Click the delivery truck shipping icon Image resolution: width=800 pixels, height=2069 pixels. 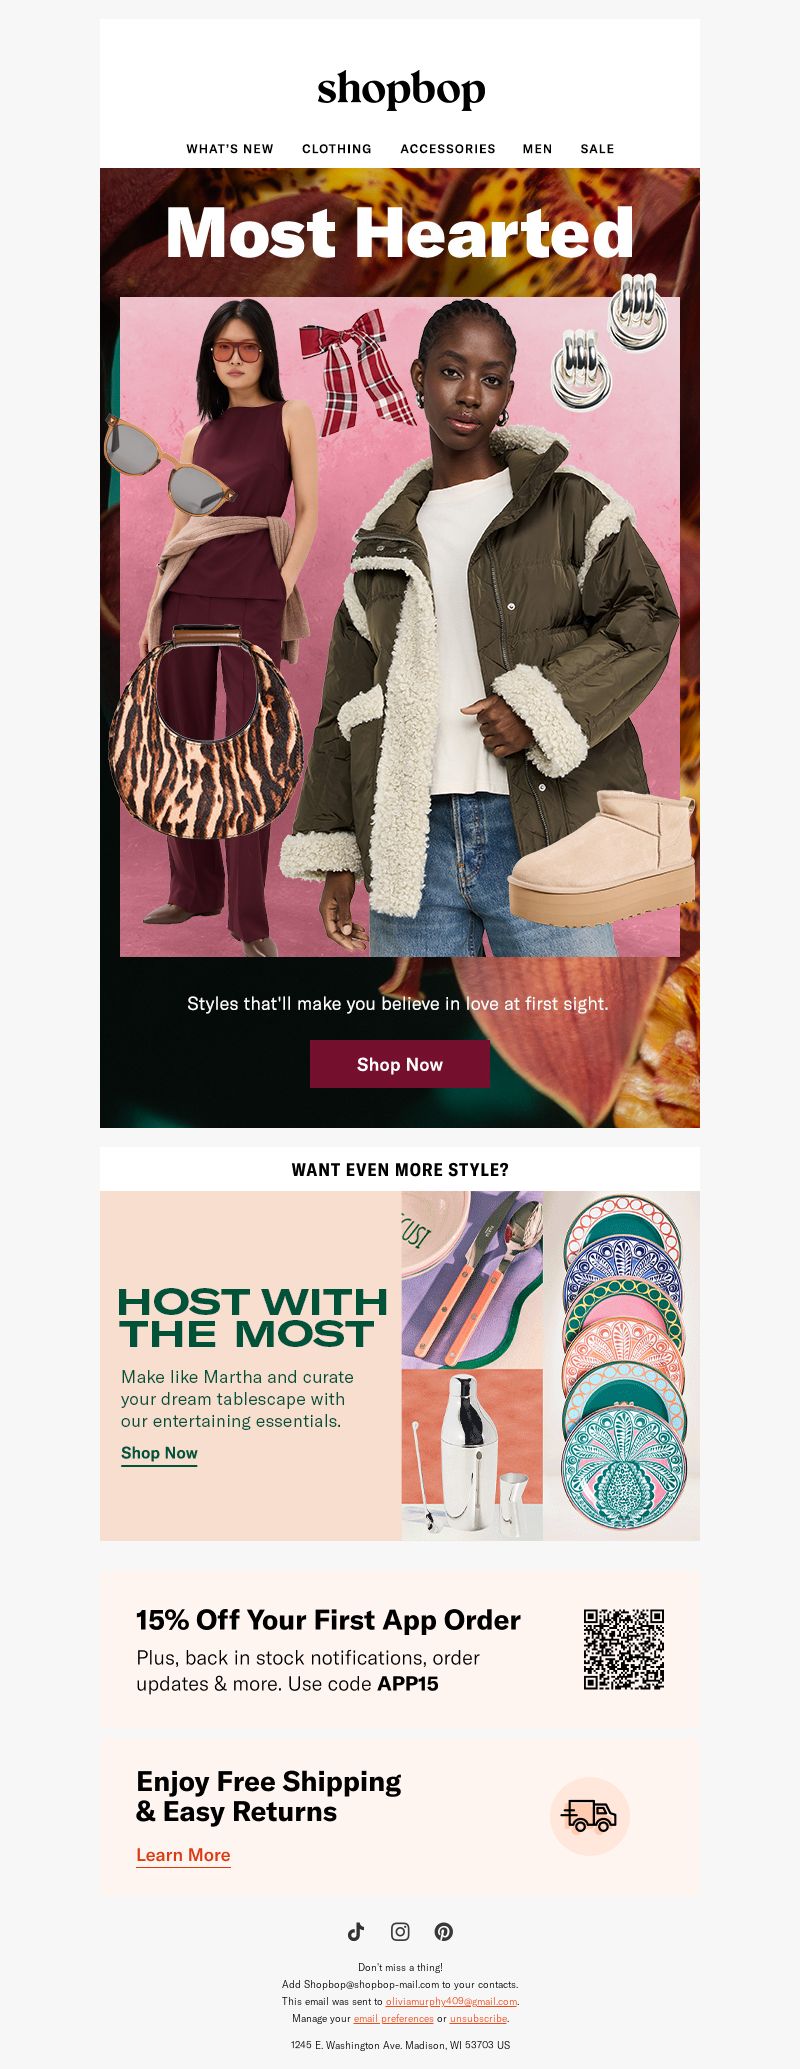coord(590,1815)
